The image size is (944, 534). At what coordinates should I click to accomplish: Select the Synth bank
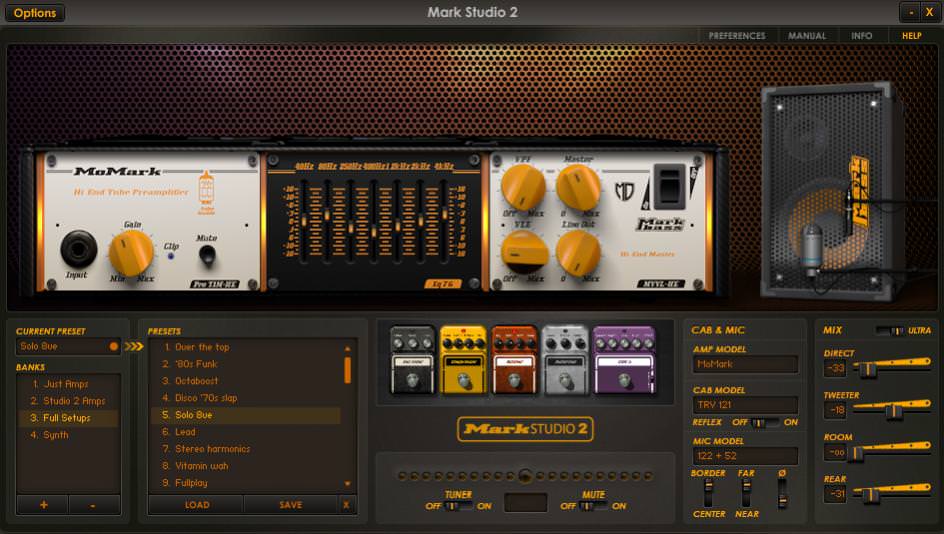pos(68,435)
